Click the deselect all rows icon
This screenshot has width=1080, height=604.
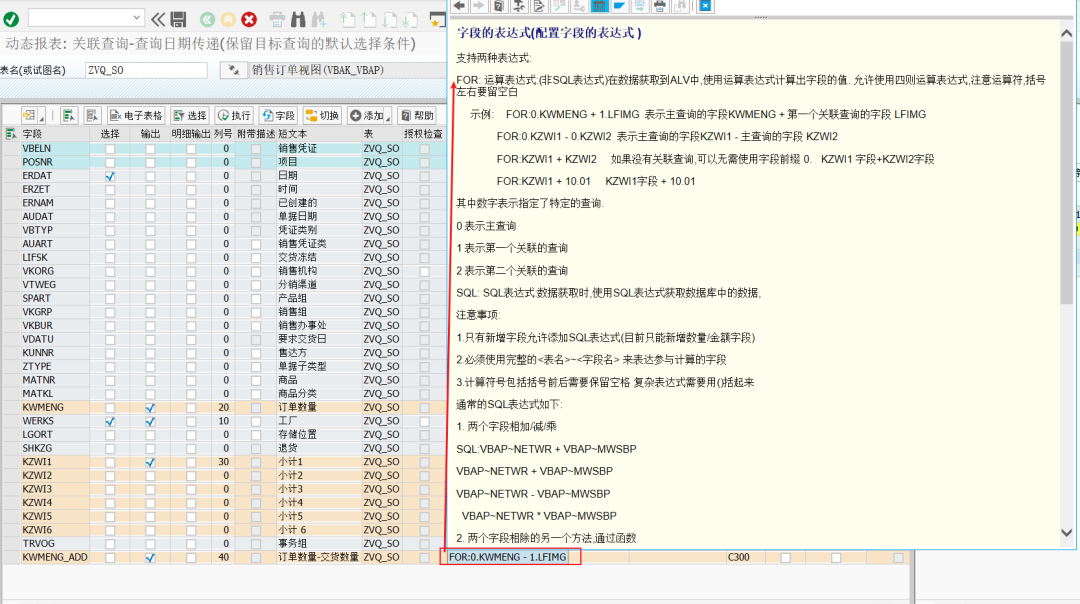(92, 116)
